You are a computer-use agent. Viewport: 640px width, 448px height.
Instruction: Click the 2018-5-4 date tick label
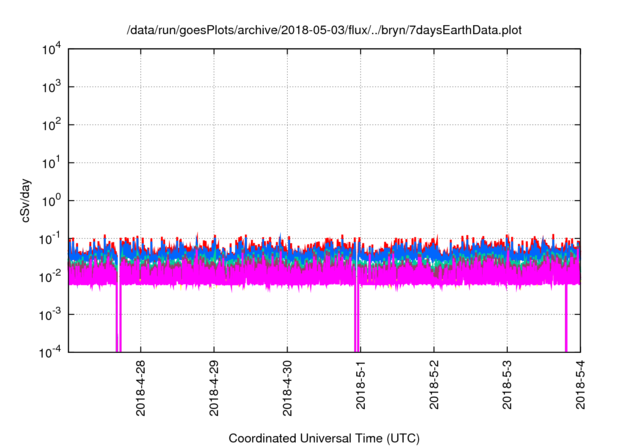coord(580,385)
